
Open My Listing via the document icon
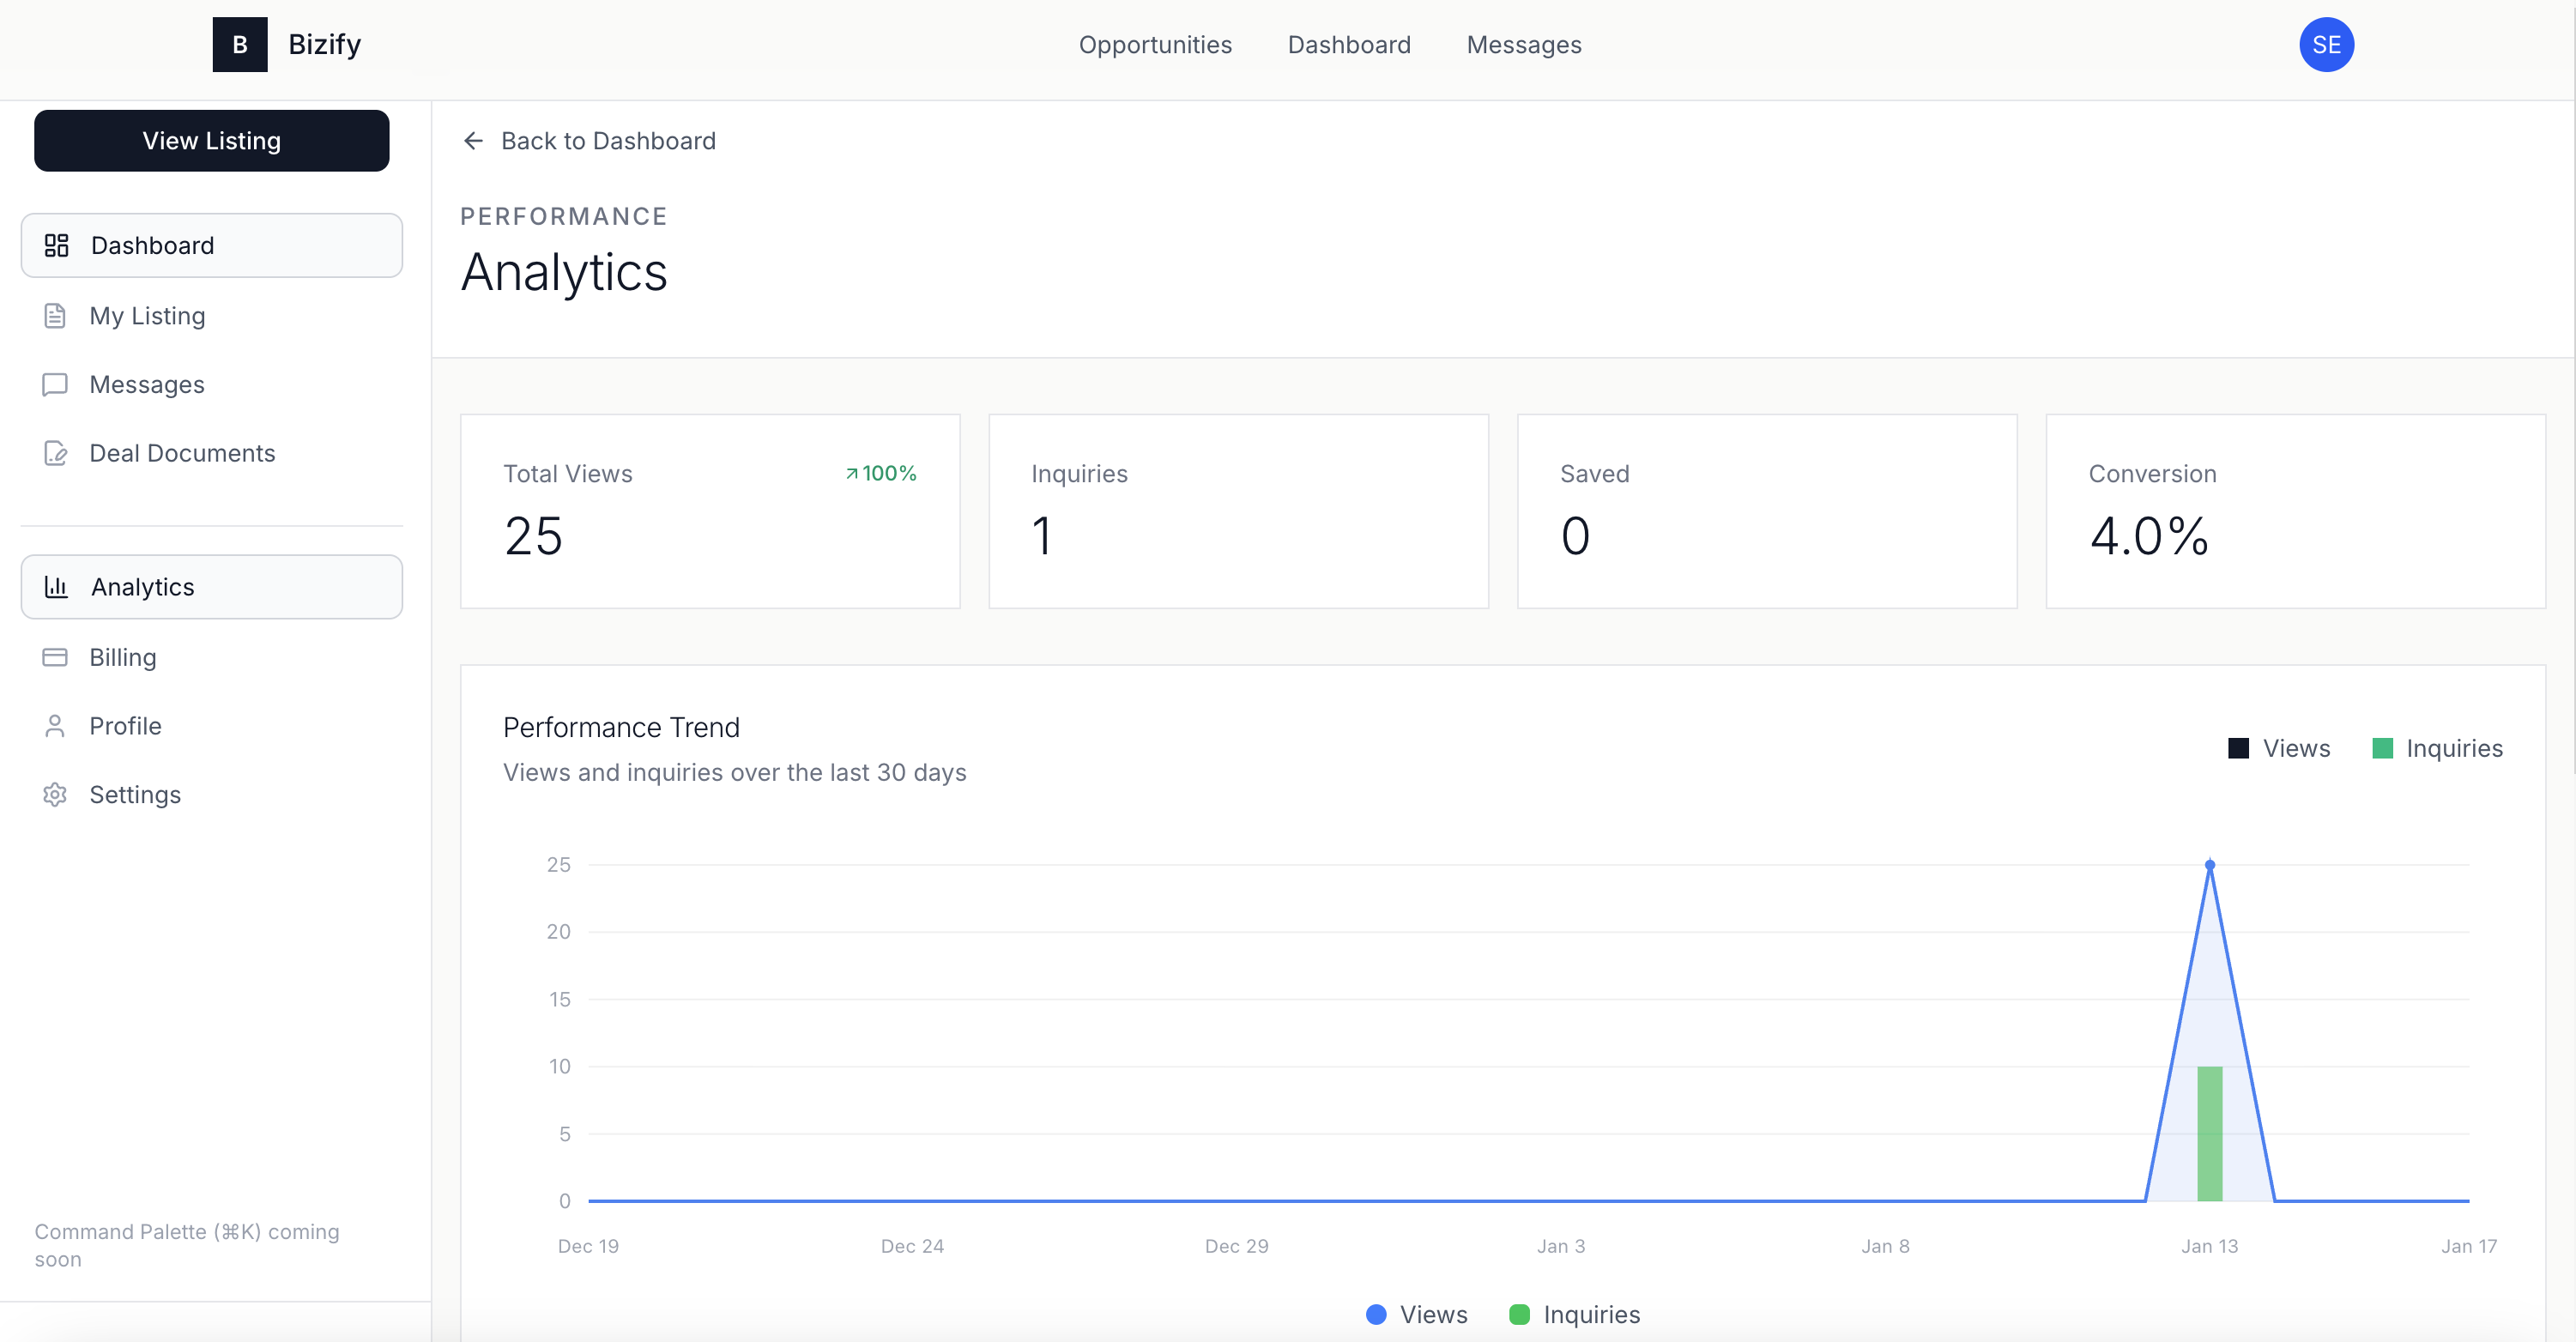pos(55,315)
